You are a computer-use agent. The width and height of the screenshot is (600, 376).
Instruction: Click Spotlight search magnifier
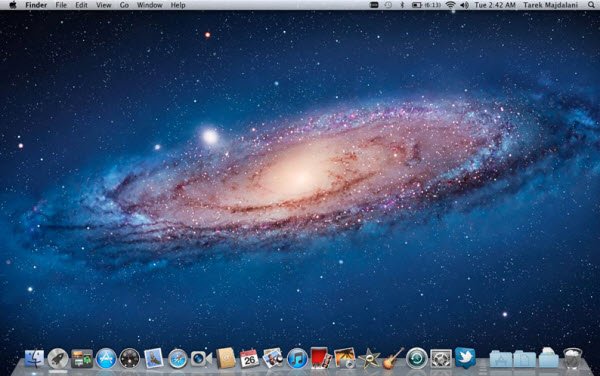coord(591,5)
